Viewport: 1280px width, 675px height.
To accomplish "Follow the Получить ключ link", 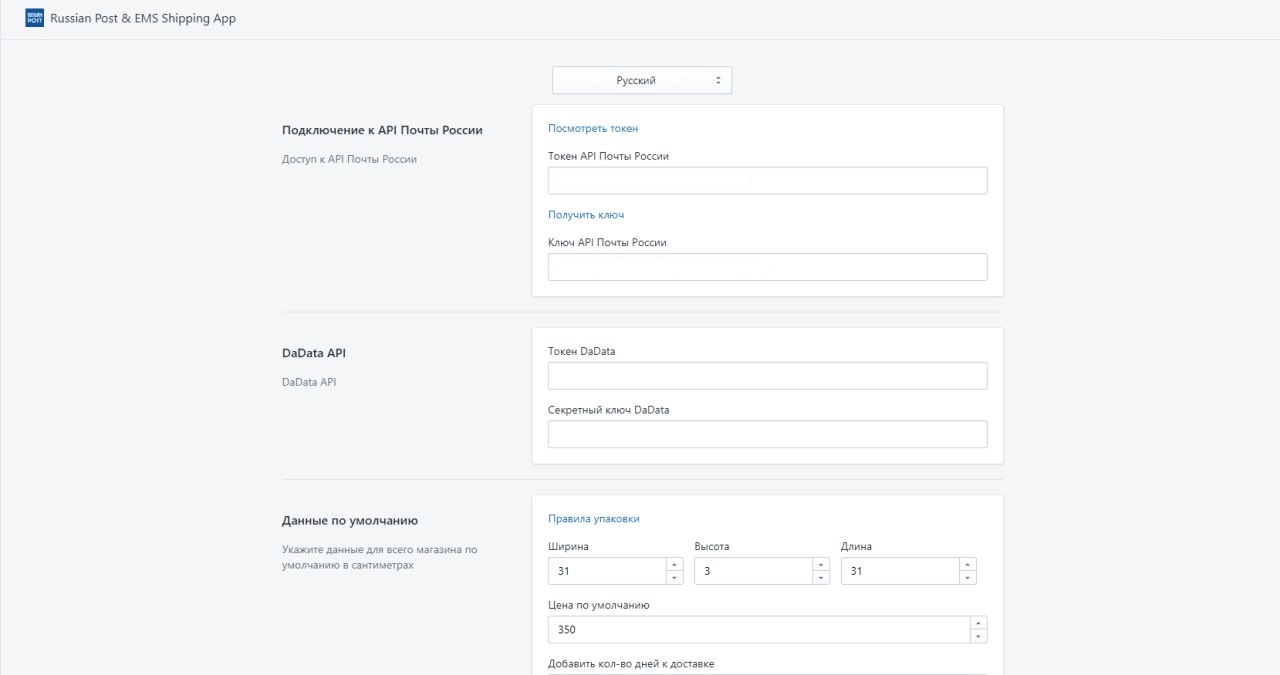I will [x=586, y=215].
